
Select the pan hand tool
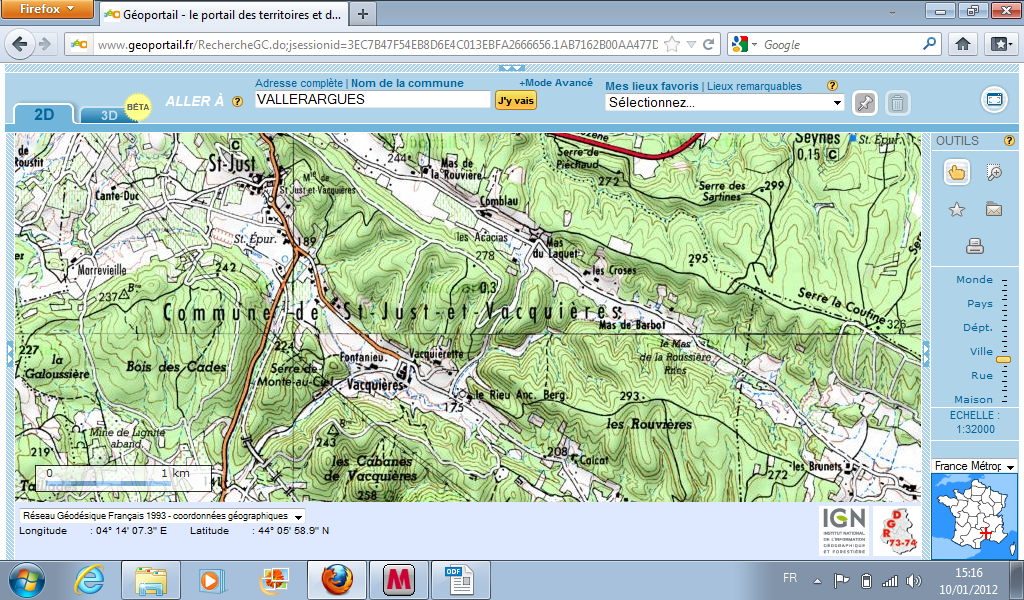click(x=956, y=172)
